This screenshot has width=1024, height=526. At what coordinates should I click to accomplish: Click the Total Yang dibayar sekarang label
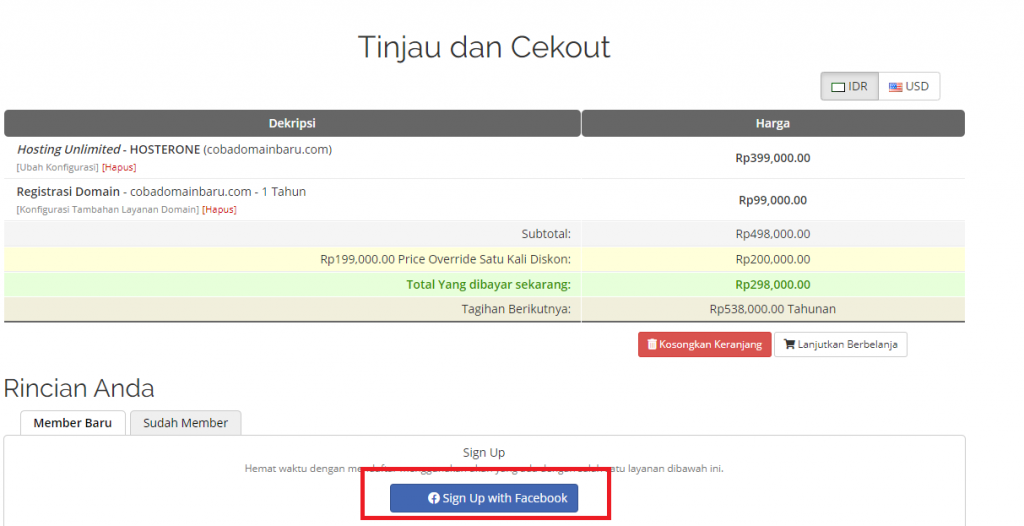(488, 285)
